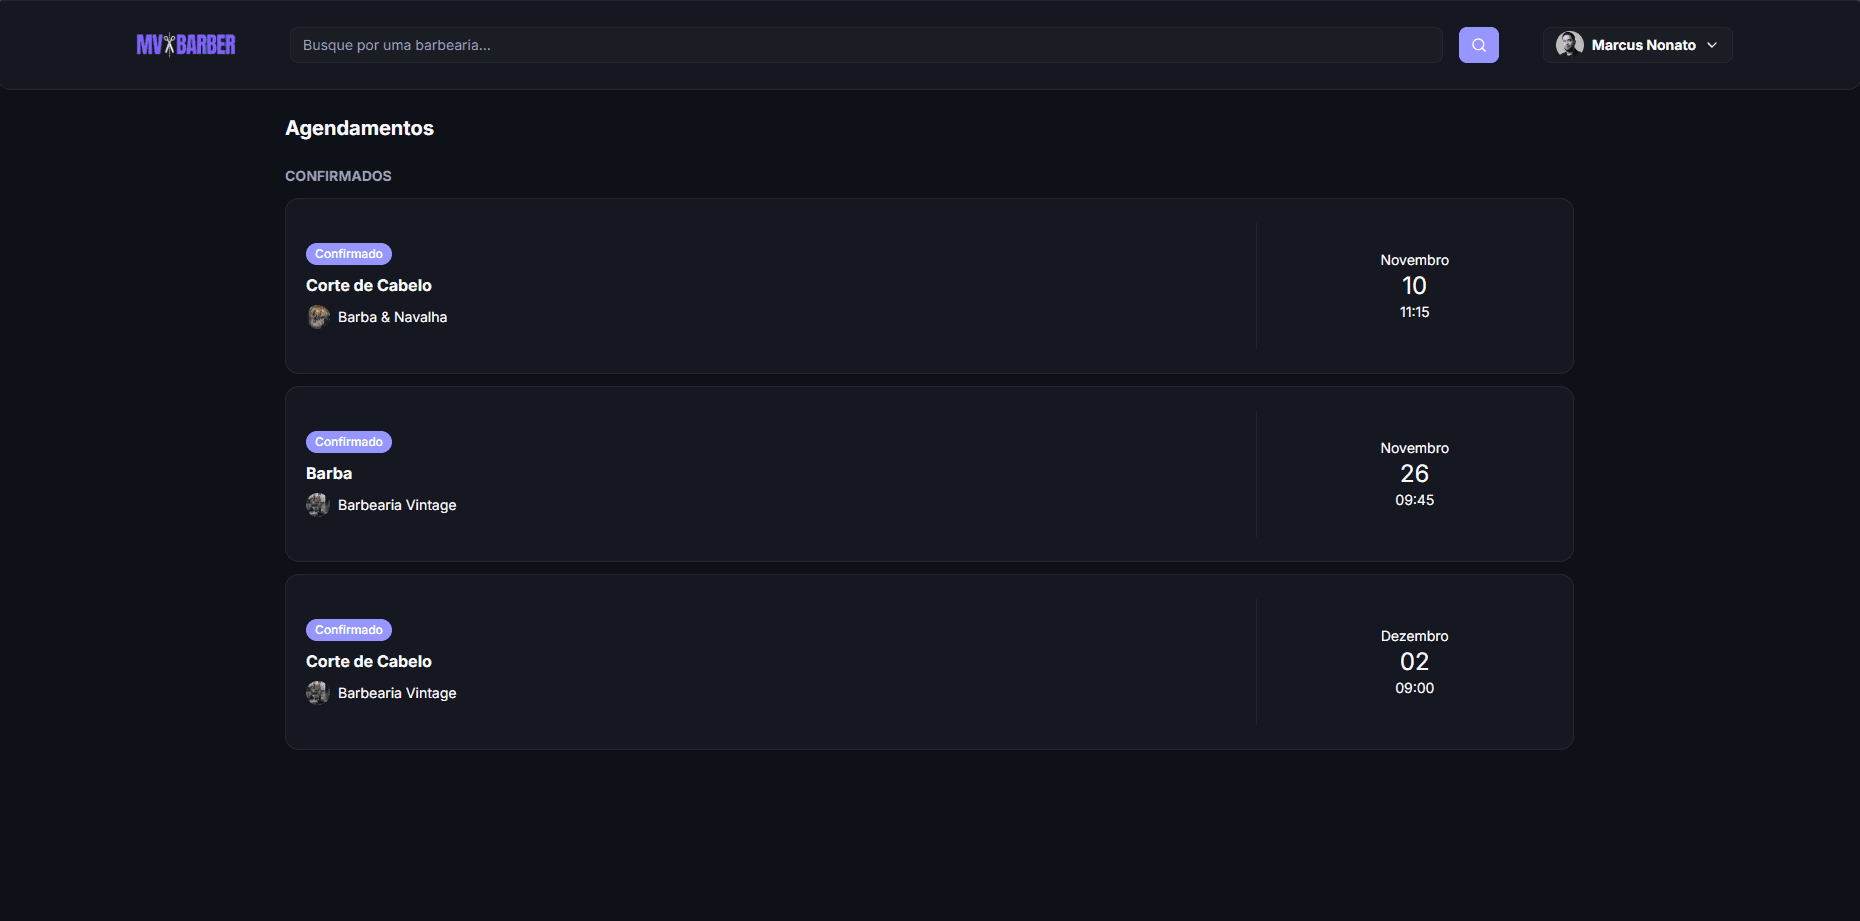This screenshot has height=921, width=1860.
Task: Click the Barba & Navalha shop avatar
Action: (x=318, y=317)
